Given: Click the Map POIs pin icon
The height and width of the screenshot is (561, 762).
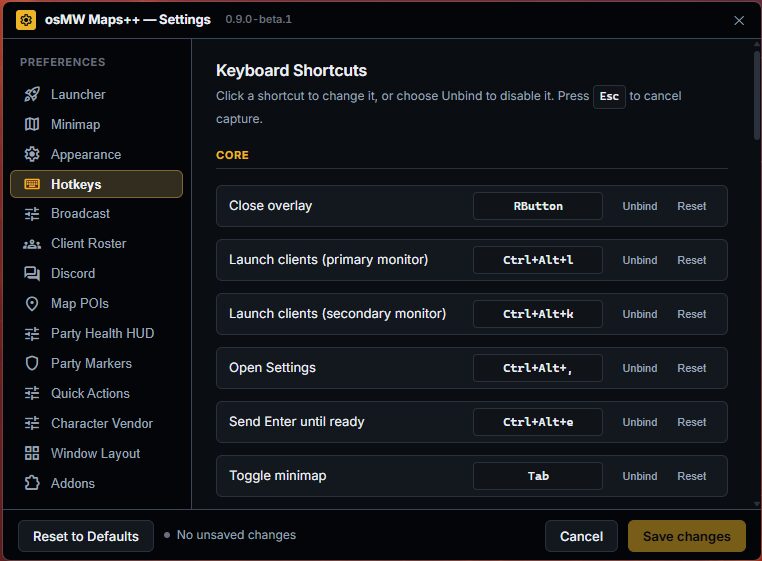Looking at the screenshot, I should pos(32,304).
